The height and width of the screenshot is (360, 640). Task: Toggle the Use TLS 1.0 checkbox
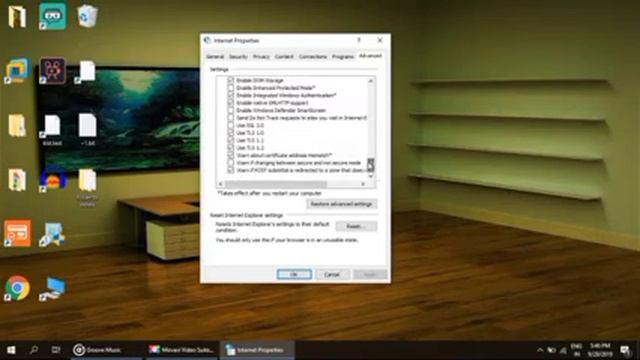[x=231, y=133]
